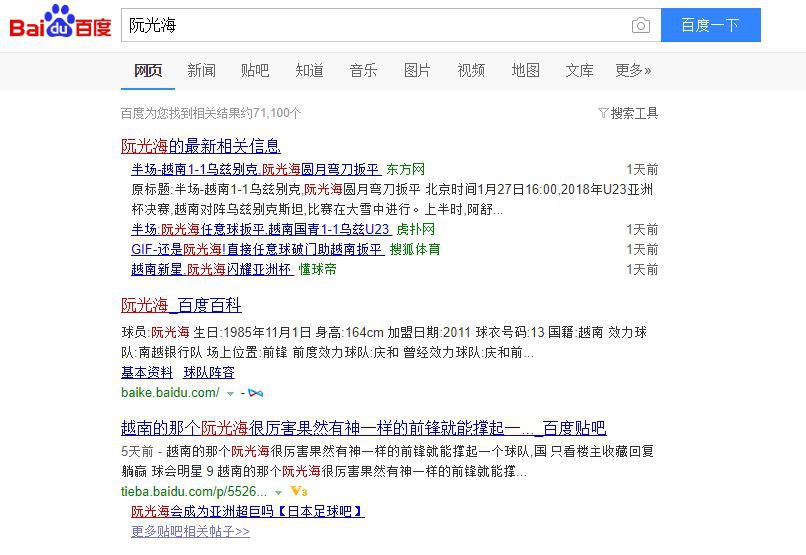The image size is (806, 555).
Task: Click the snapshot icon after baike.baidu.com
Action: coord(255,393)
